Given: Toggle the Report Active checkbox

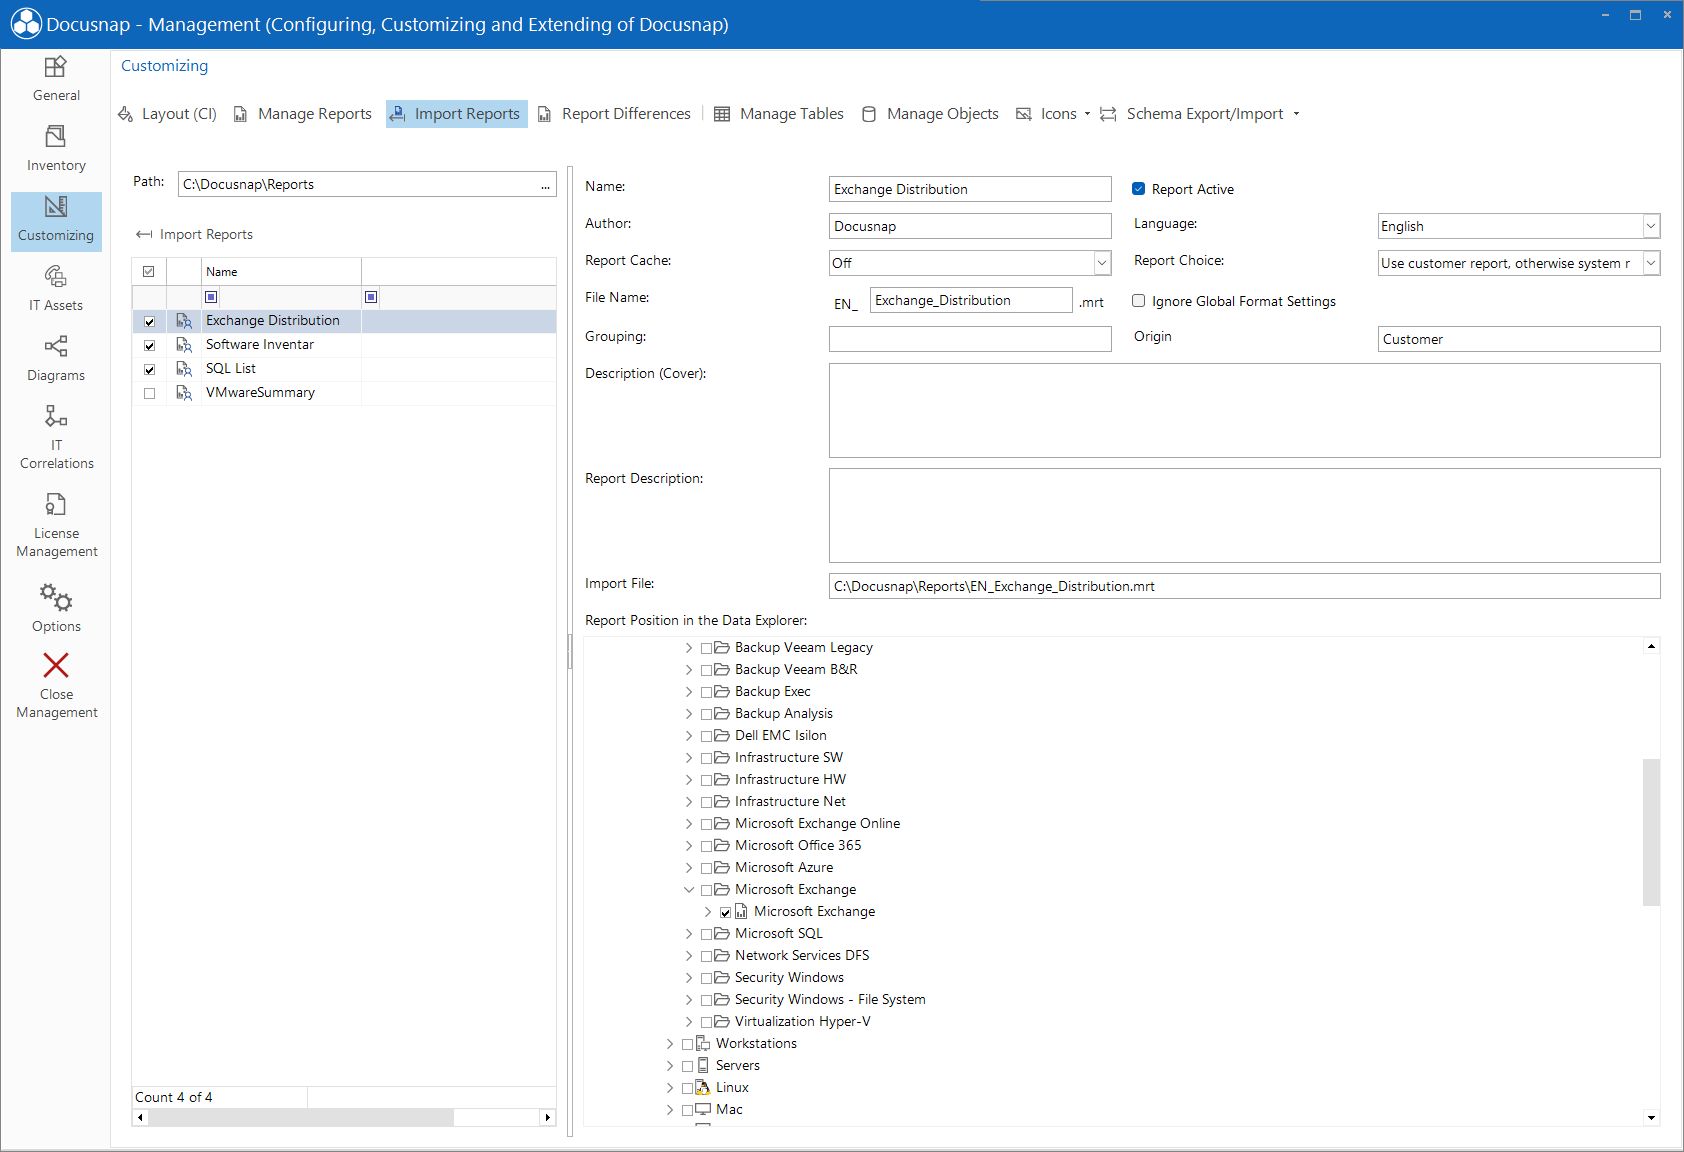Looking at the screenshot, I should [1138, 189].
